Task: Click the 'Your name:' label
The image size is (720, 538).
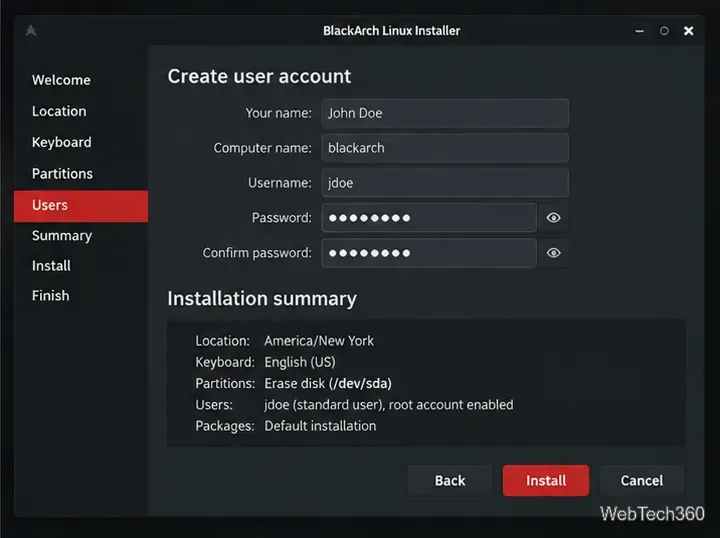Action: pos(278,113)
